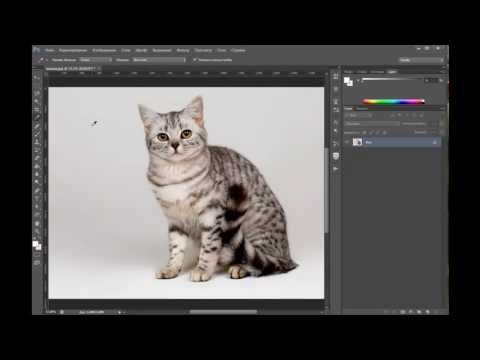This screenshot has height=360, width=480.
Task: Close the open document tab
Action: pyautogui.click(x=99, y=69)
